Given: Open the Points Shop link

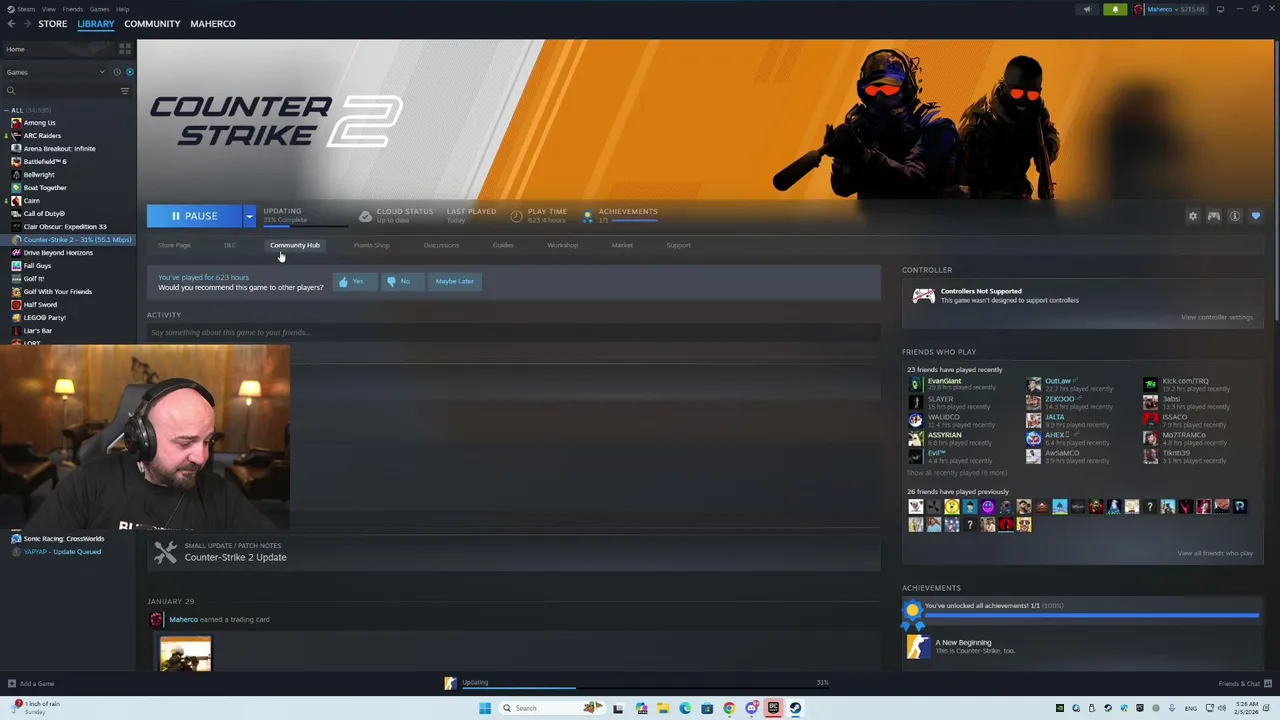Looking at the screenshot, I should pyautogui.click(x=371, y=245).
